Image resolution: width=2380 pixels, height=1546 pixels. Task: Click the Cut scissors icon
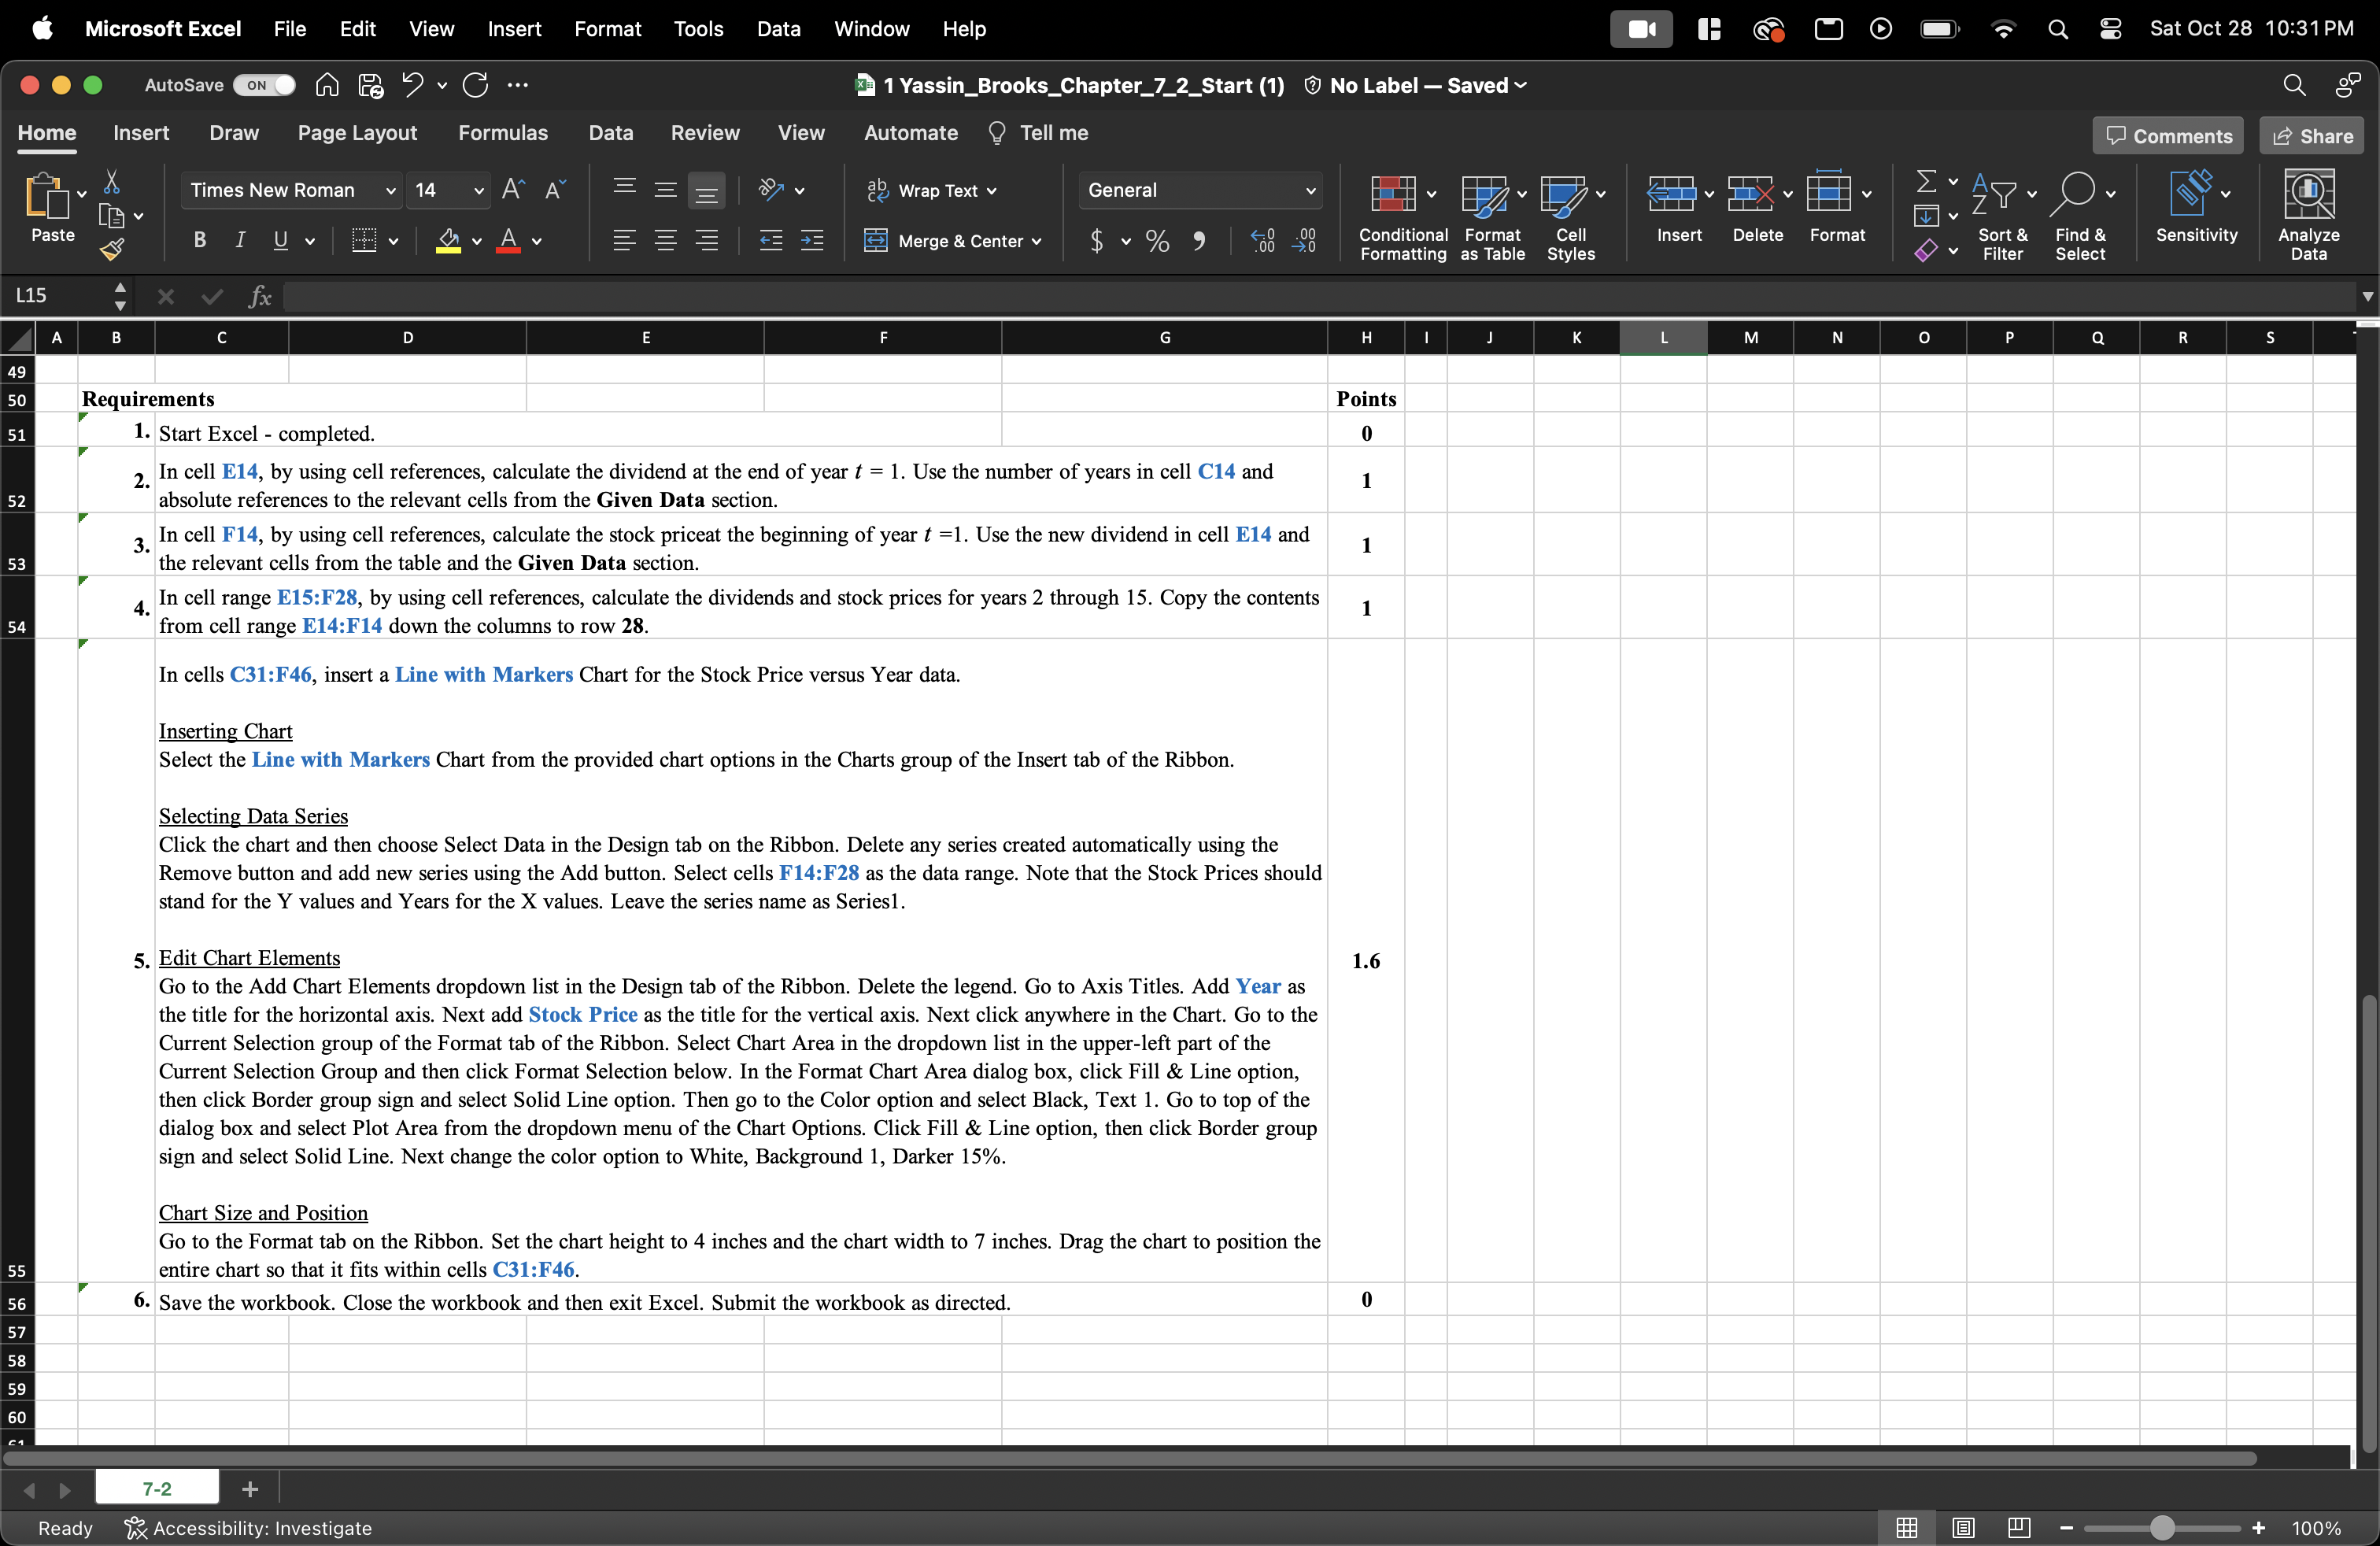pyautogui.click(x=112, y=182)
